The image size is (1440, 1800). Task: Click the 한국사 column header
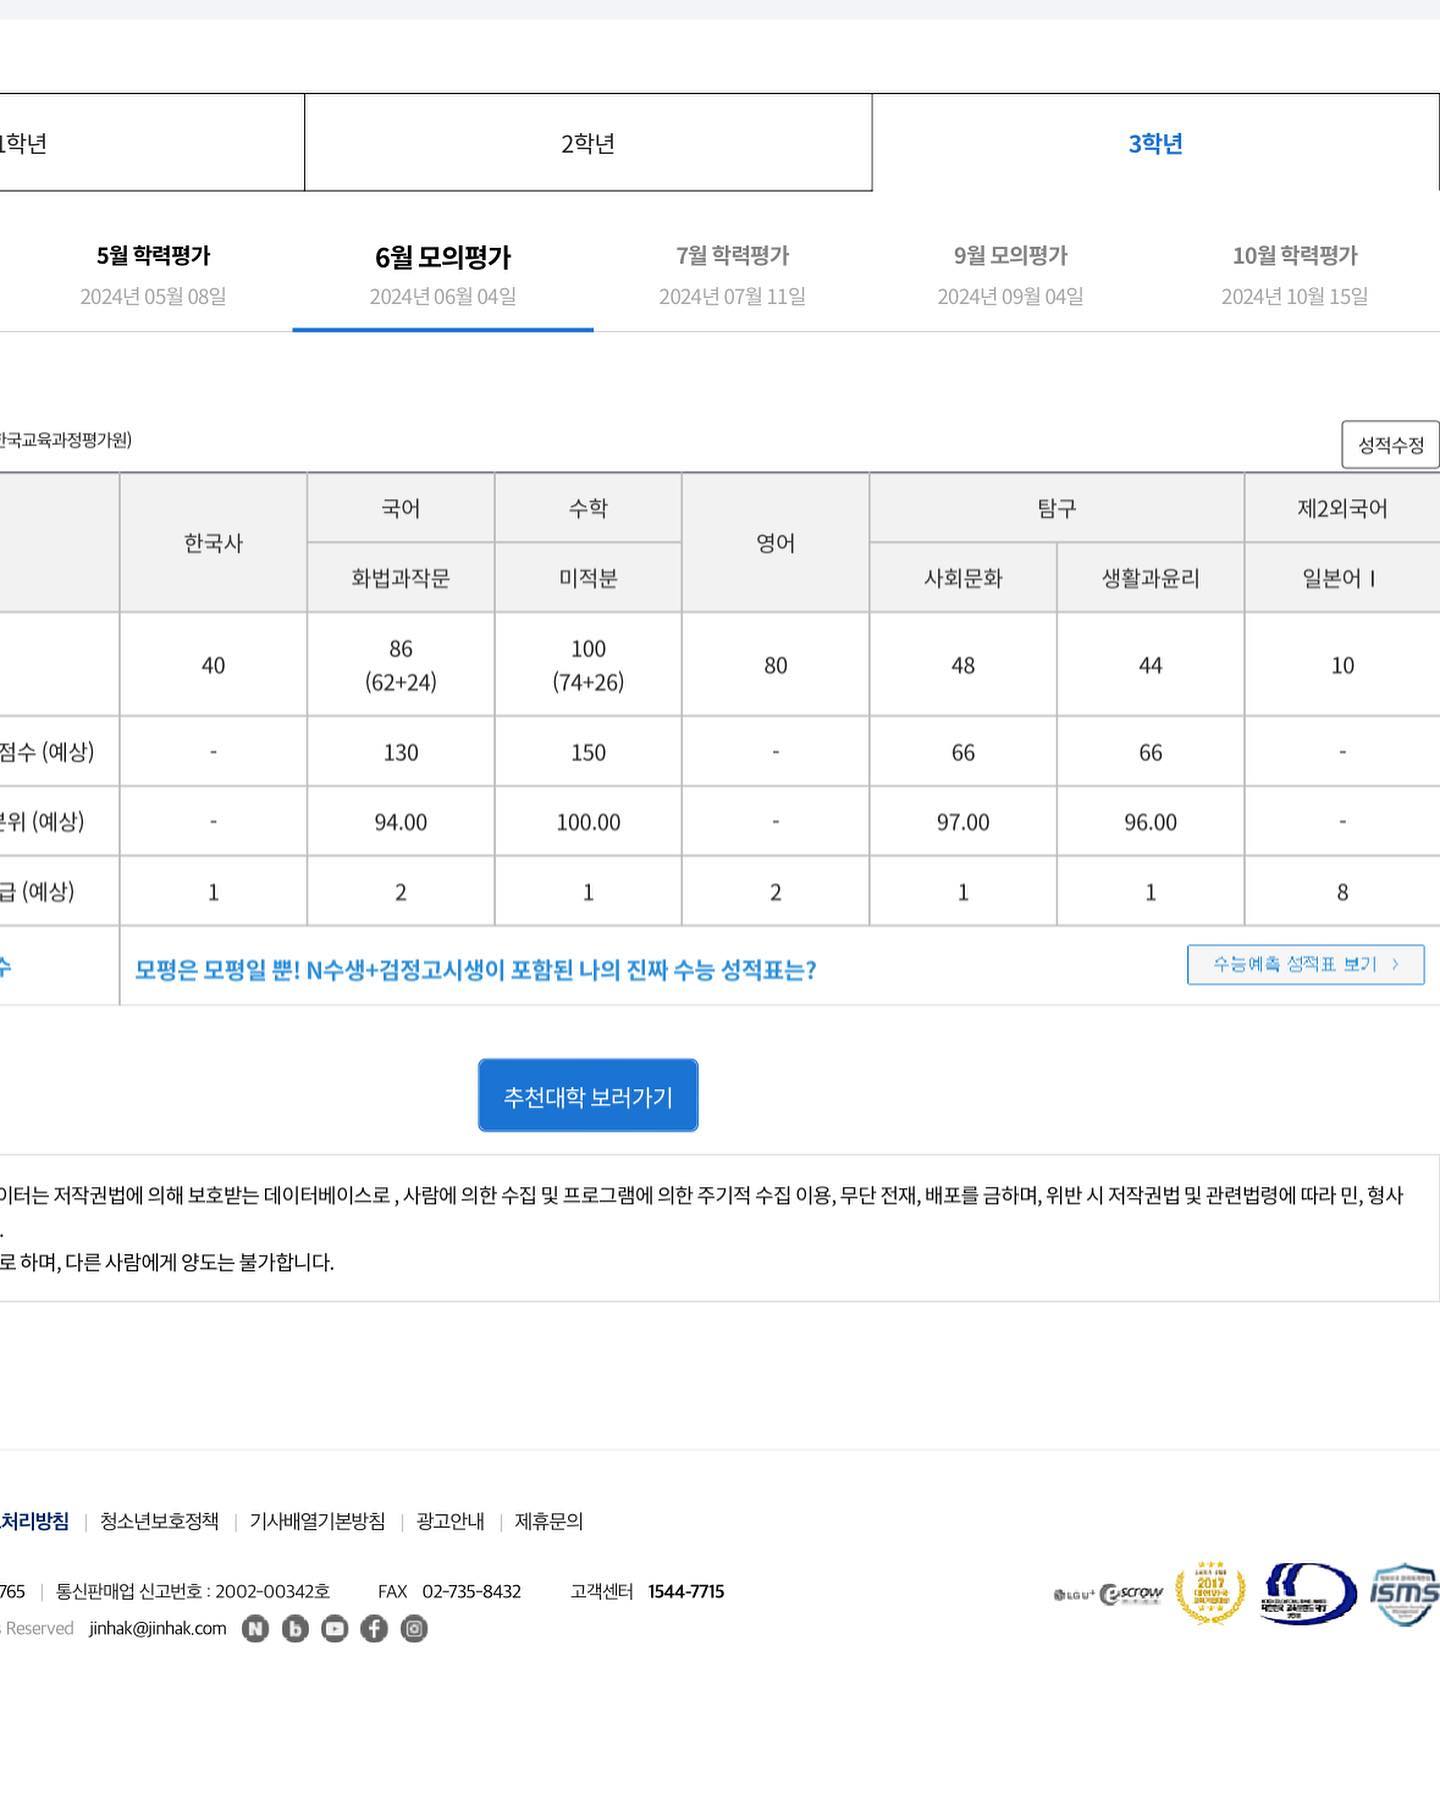pos(213,543)
